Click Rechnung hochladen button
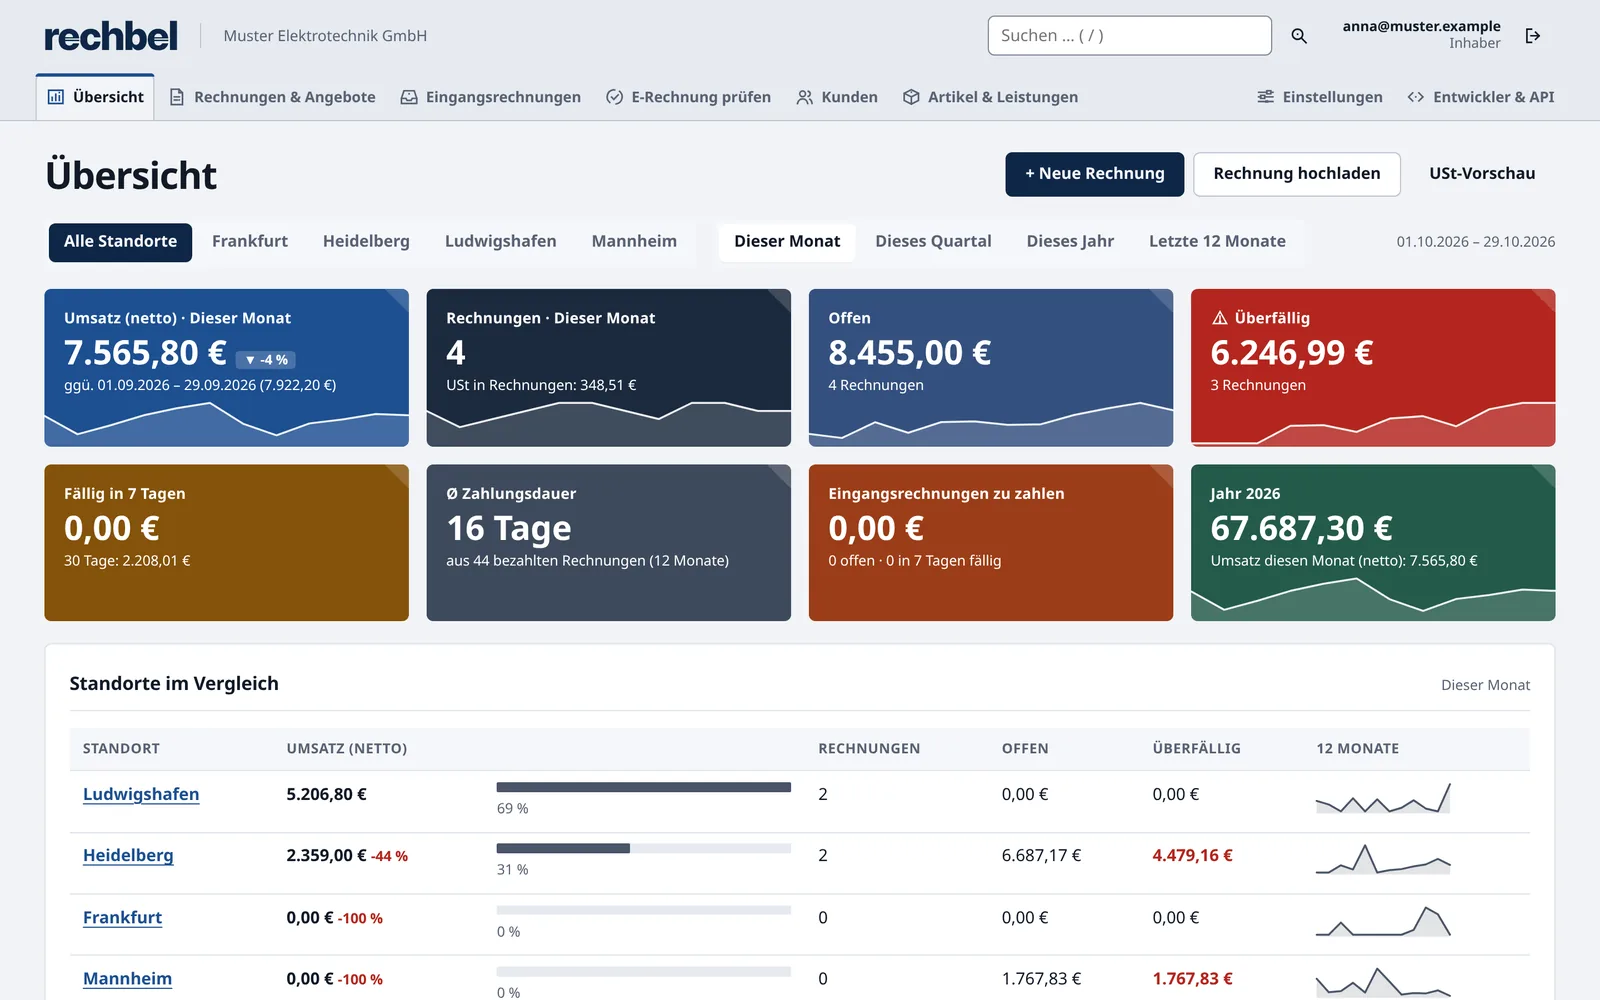 (1297, 174)
